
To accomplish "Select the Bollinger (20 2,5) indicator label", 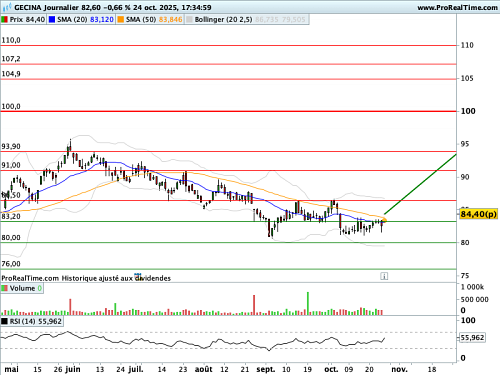I will click(x=223, y=20).
